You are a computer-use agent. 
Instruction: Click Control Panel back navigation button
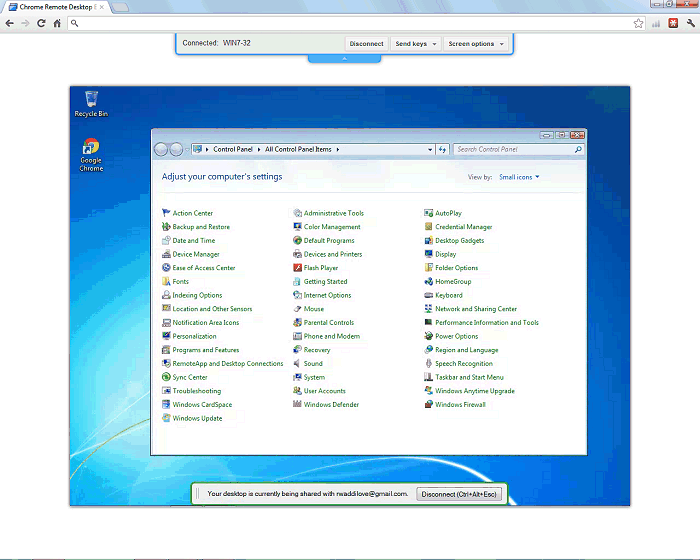coord(161,150)
